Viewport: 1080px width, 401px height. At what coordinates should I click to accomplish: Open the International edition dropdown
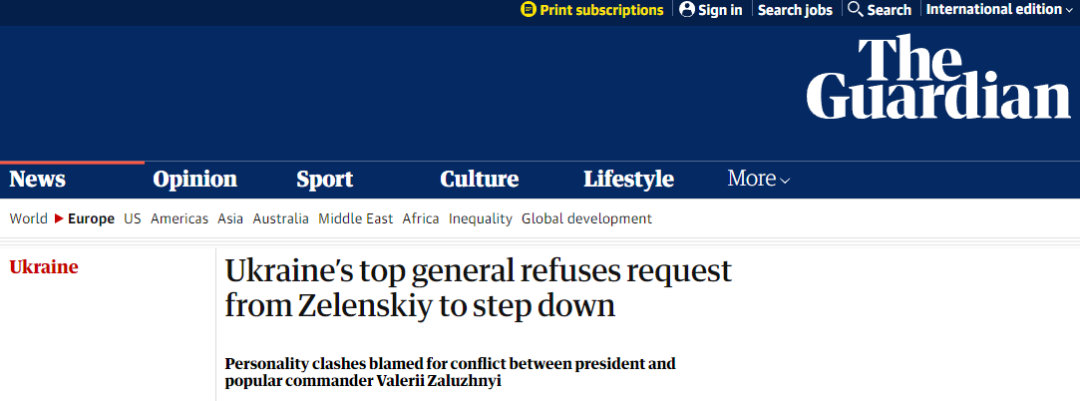tap(999, 10)
